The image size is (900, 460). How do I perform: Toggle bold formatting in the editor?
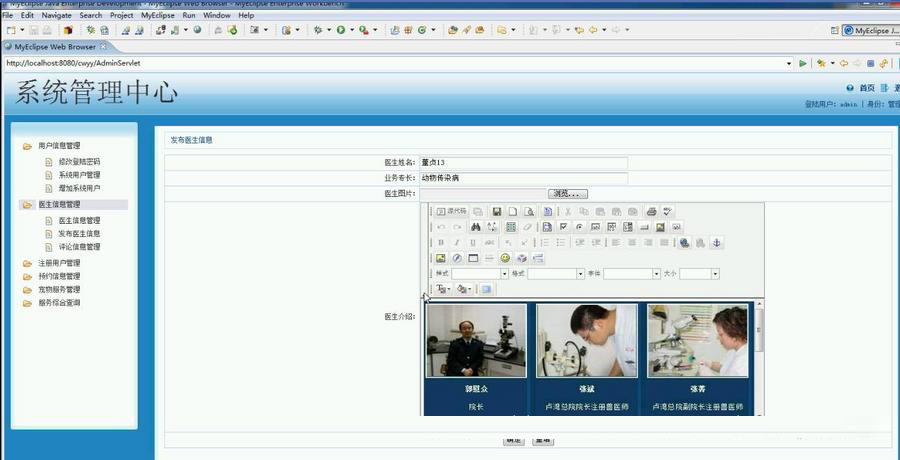coord(441,243)
